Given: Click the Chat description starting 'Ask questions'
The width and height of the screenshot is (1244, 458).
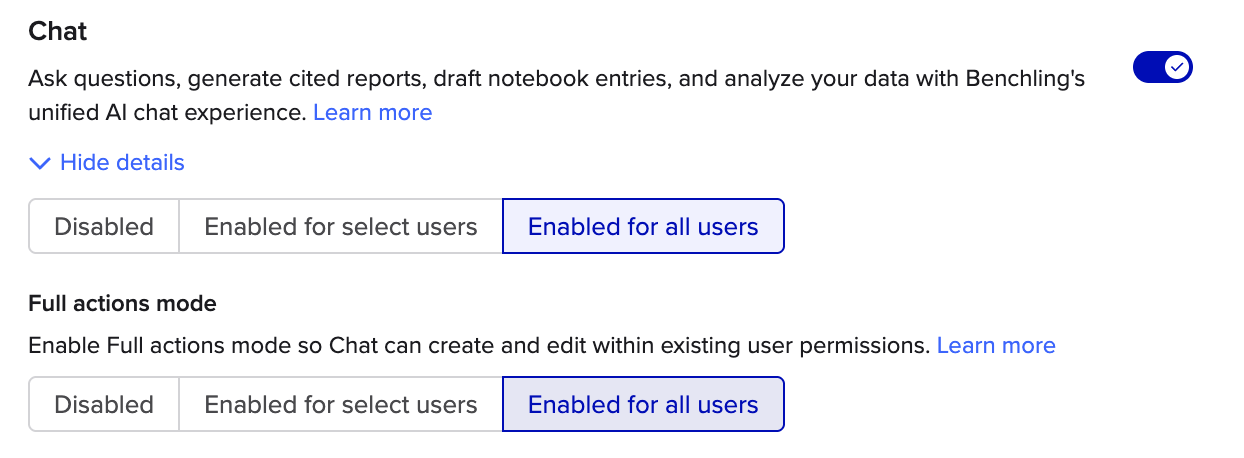Looking at the screenshot, I should [557, 95].
